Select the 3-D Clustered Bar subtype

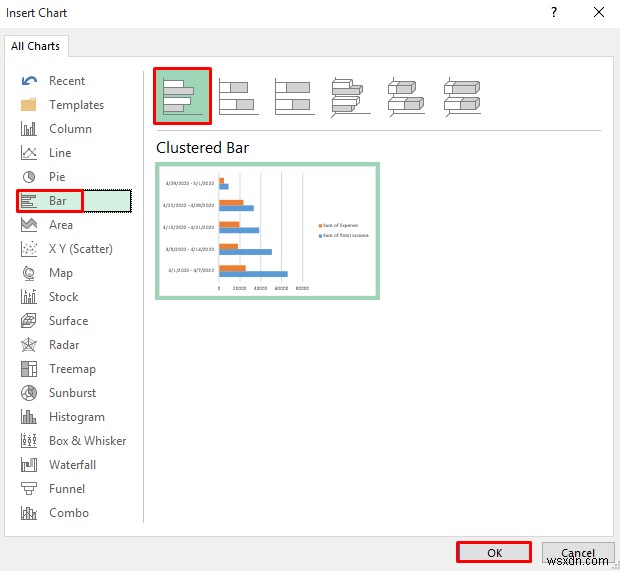click(350, 97)
